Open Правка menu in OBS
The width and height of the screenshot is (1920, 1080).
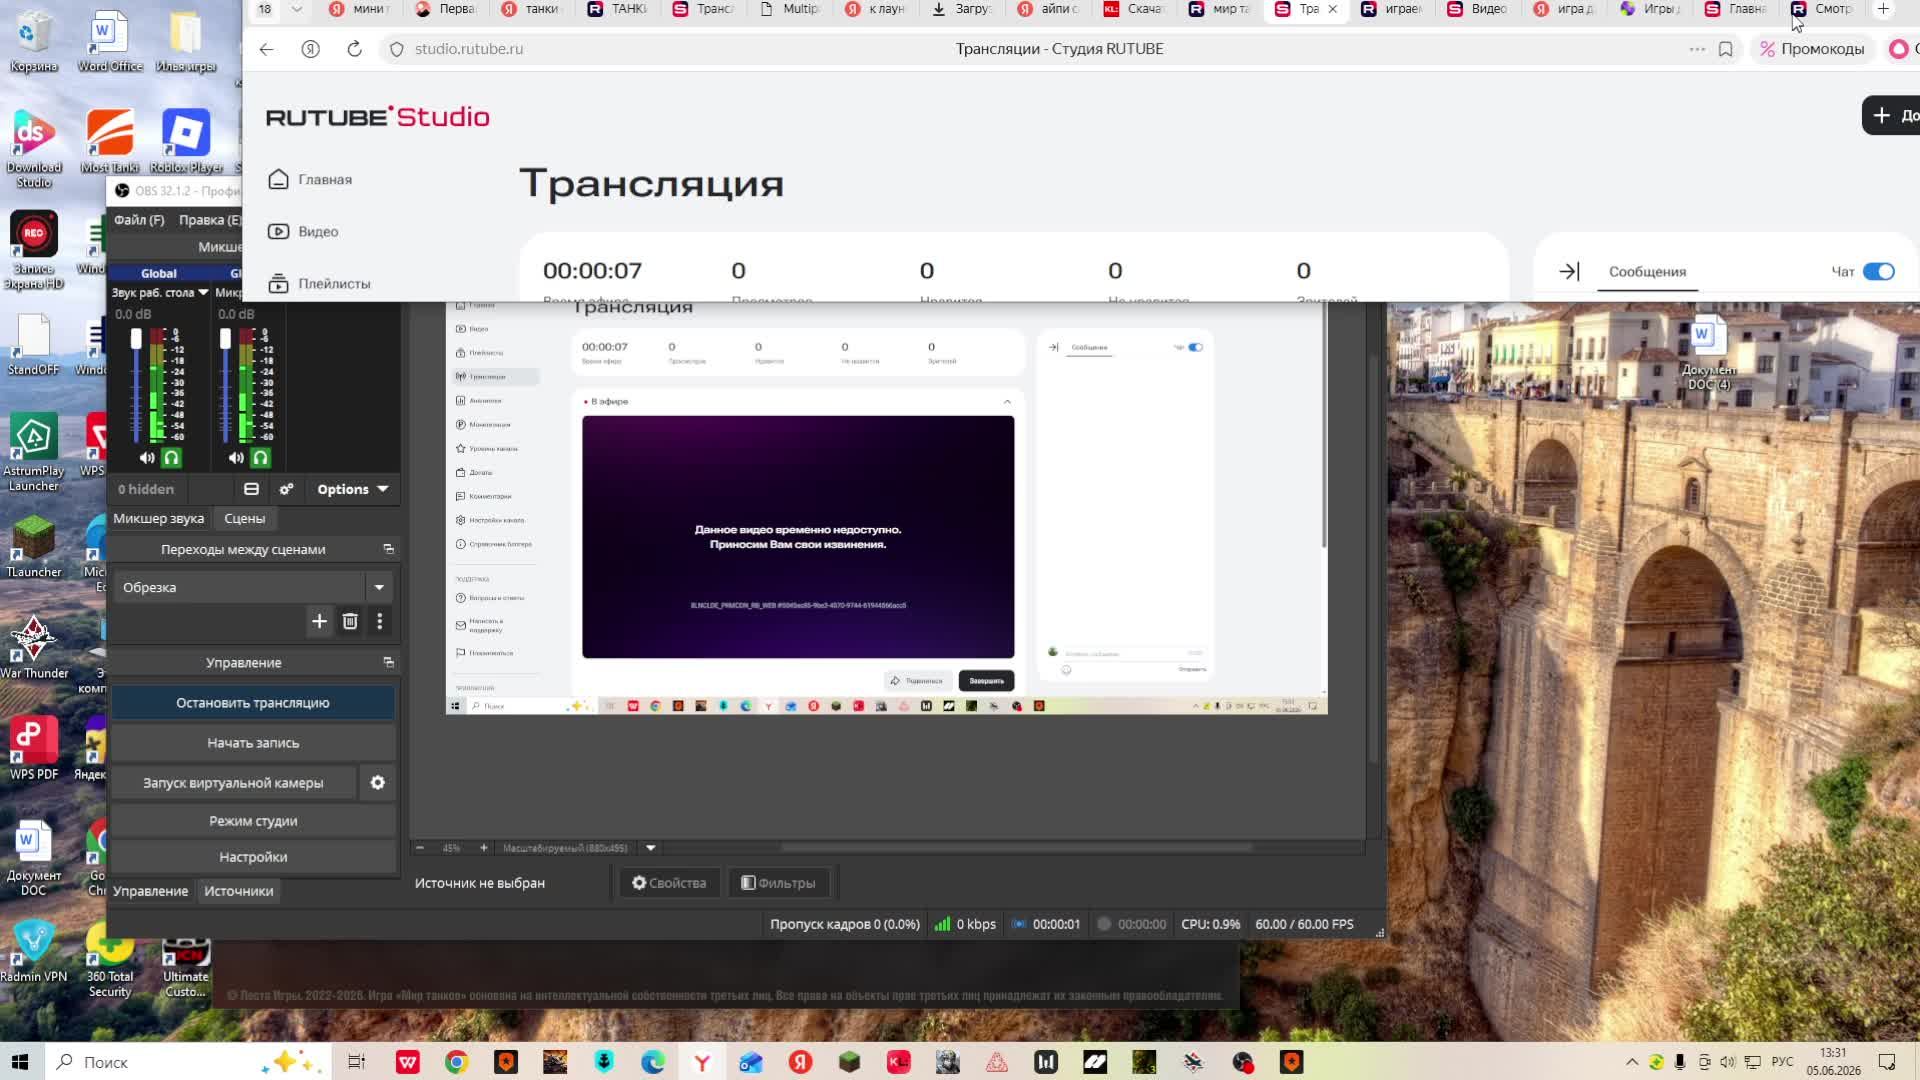(209, 220)
